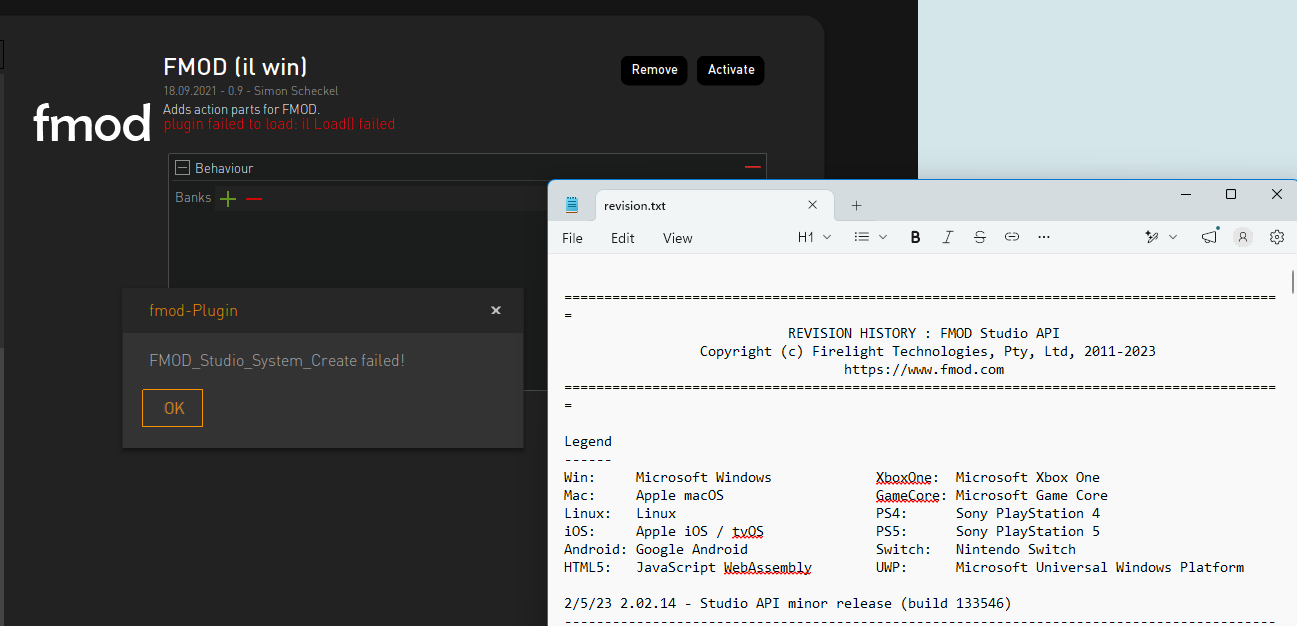Open the H1 heading dropdown
Image resolution: width=1297 pixels, height=626 pixels.
pyautogui.click(x=814, y=237)
